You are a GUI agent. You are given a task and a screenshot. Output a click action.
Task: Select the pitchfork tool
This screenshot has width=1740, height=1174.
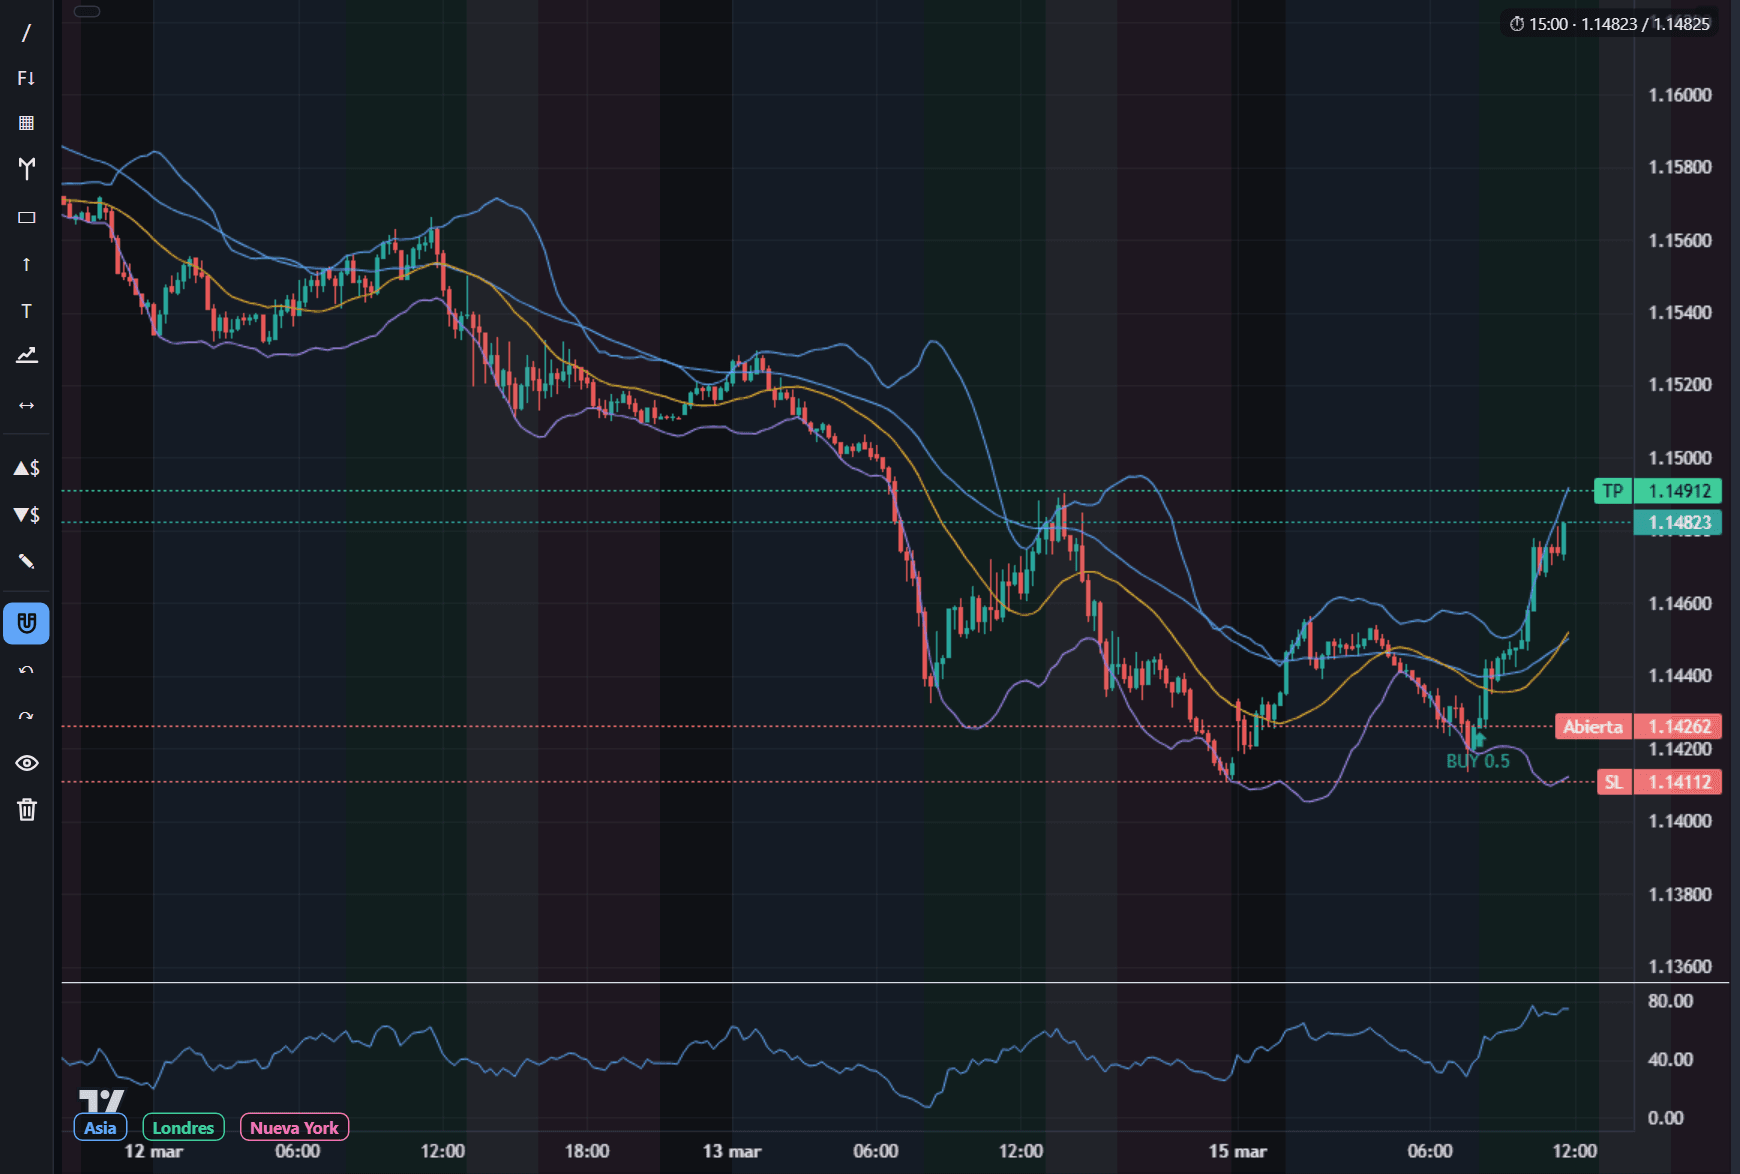26,168
